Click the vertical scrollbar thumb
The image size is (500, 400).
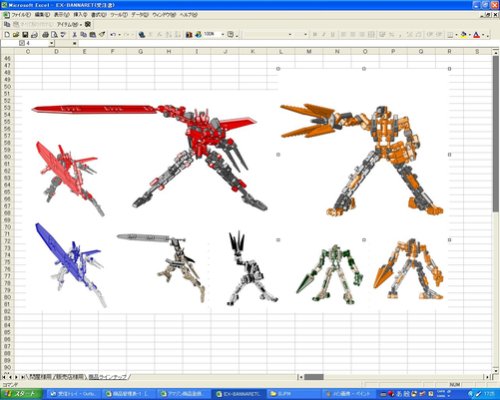point(496,133)
